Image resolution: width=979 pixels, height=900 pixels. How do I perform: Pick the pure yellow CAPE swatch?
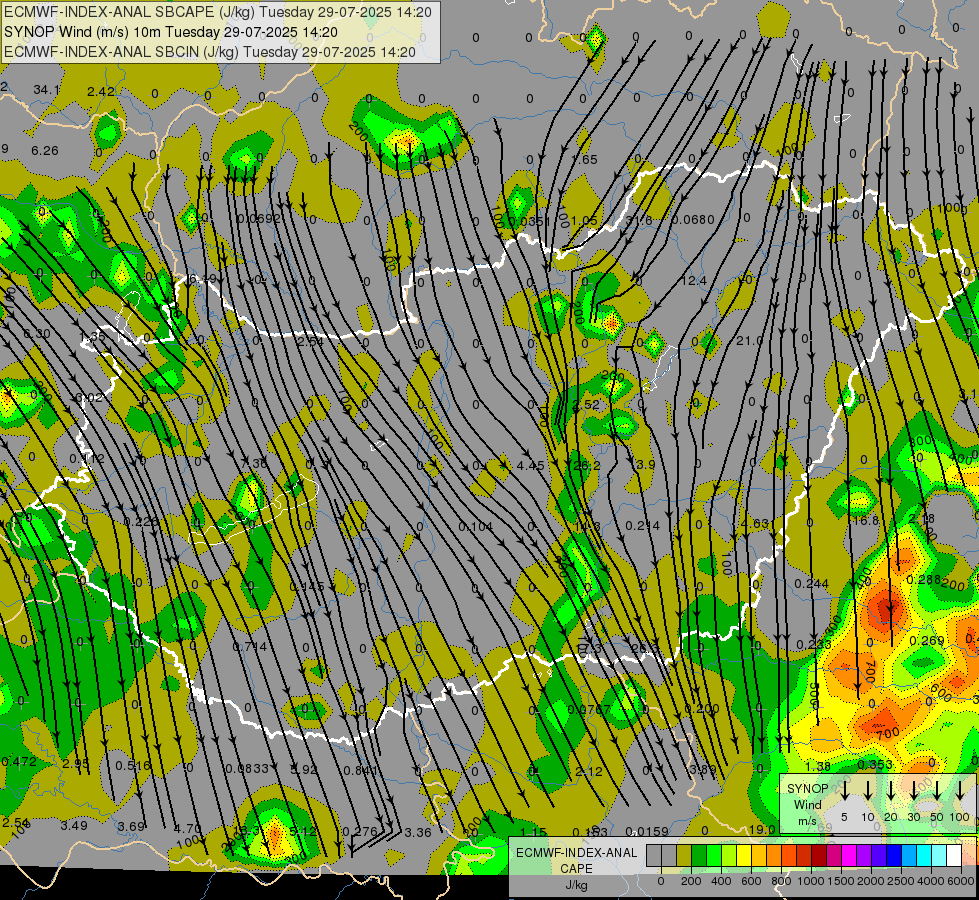tap(744, 855)
